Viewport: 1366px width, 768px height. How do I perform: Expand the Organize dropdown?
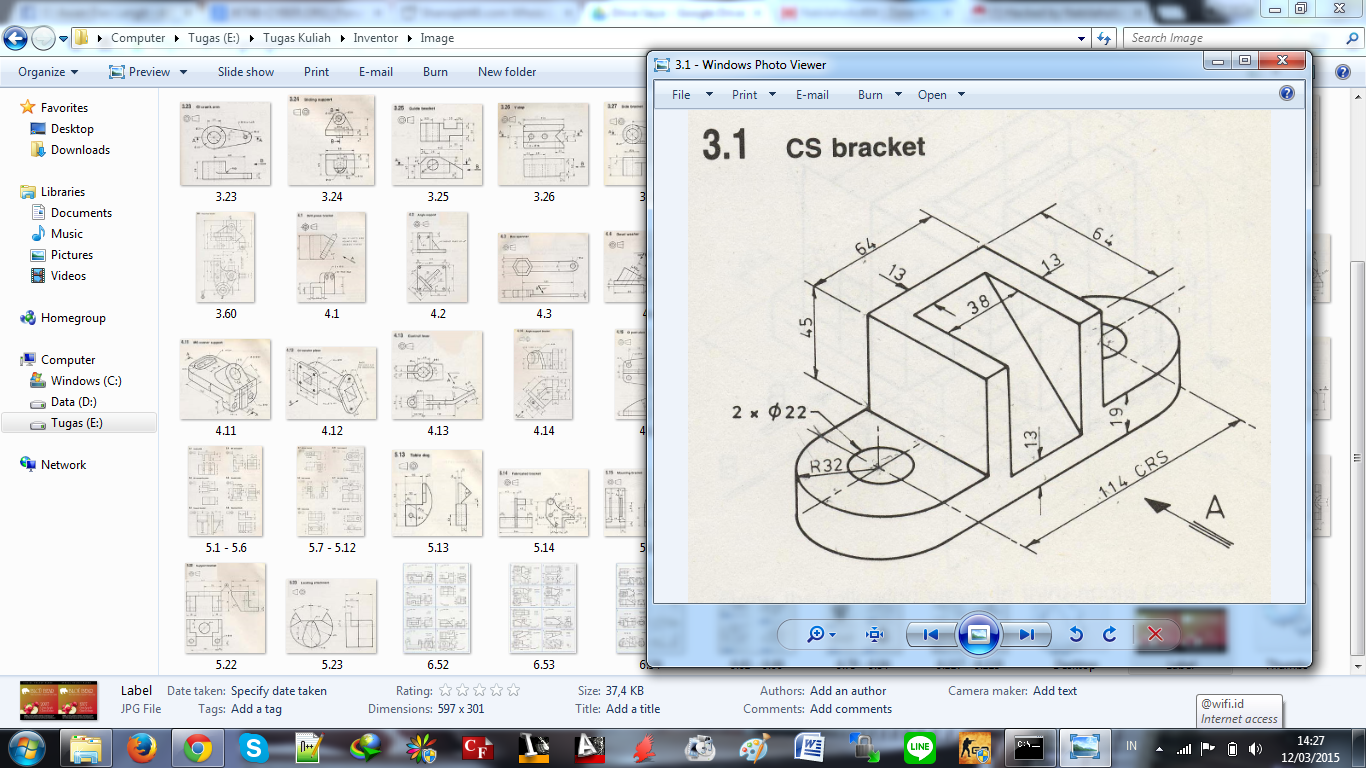pos(48,72)
